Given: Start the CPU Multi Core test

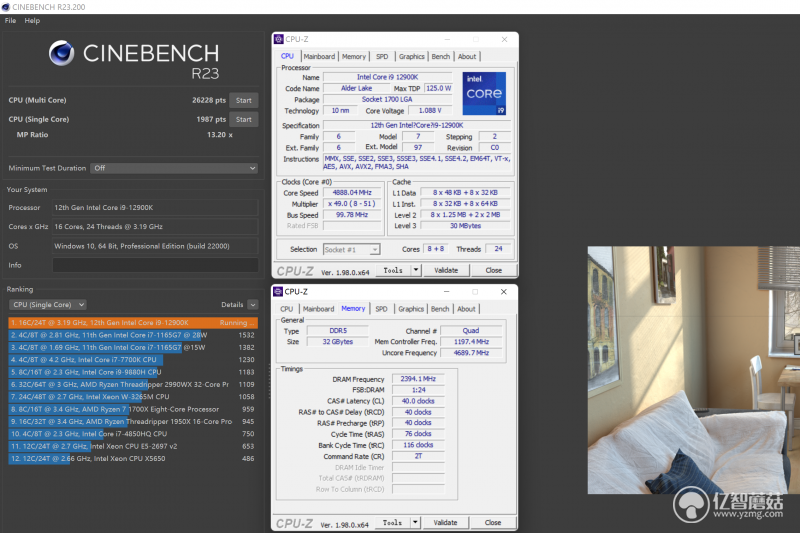Looking at the screenshot, I should (243, 100).
